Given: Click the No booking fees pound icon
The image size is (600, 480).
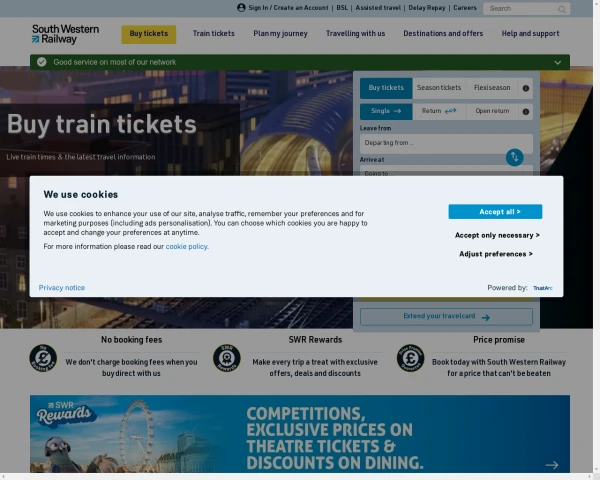Looking at the screenshot, I should [43, 358].
